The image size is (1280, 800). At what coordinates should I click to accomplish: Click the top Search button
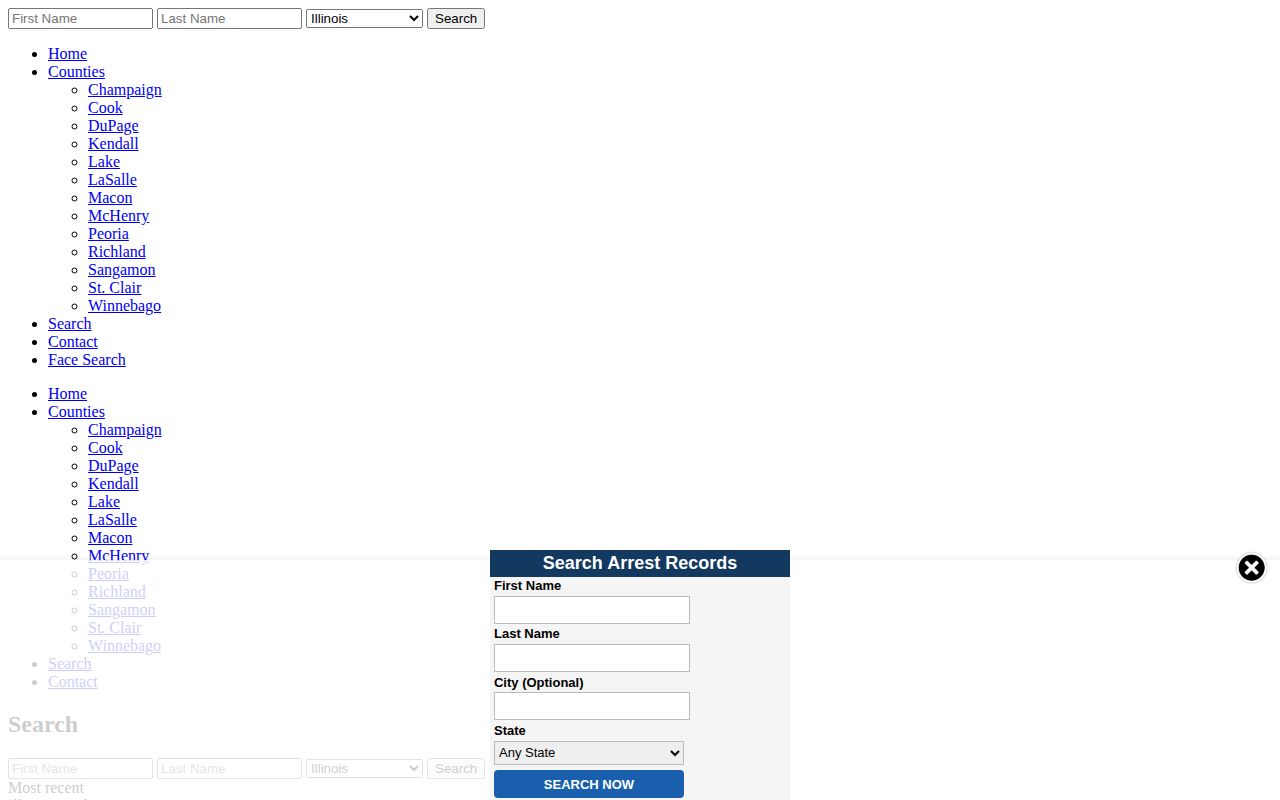coord(456,18)
